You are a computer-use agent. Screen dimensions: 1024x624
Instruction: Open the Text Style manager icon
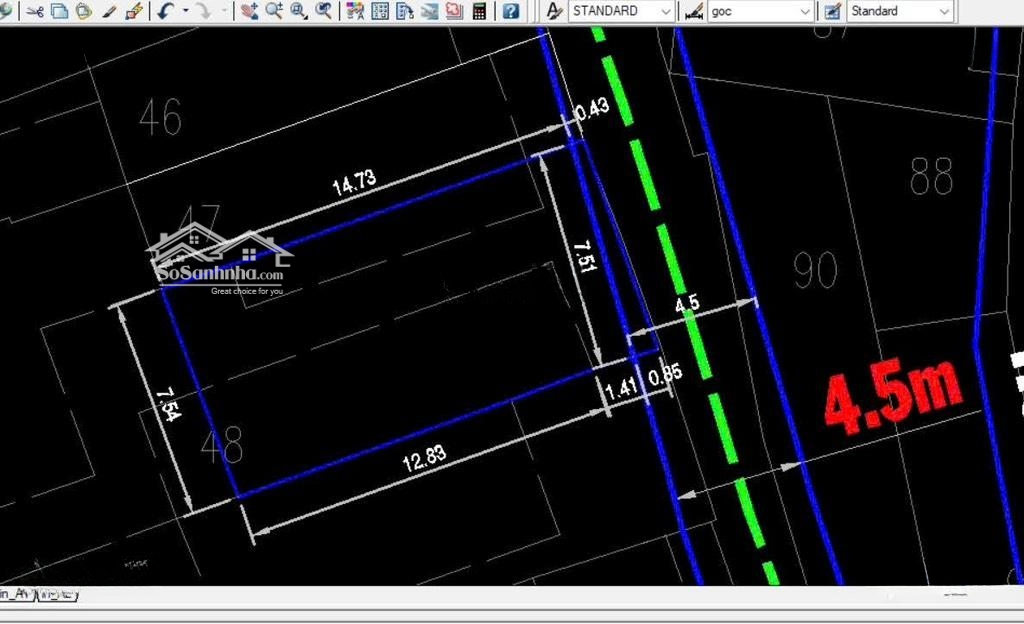tap(555, 11)
